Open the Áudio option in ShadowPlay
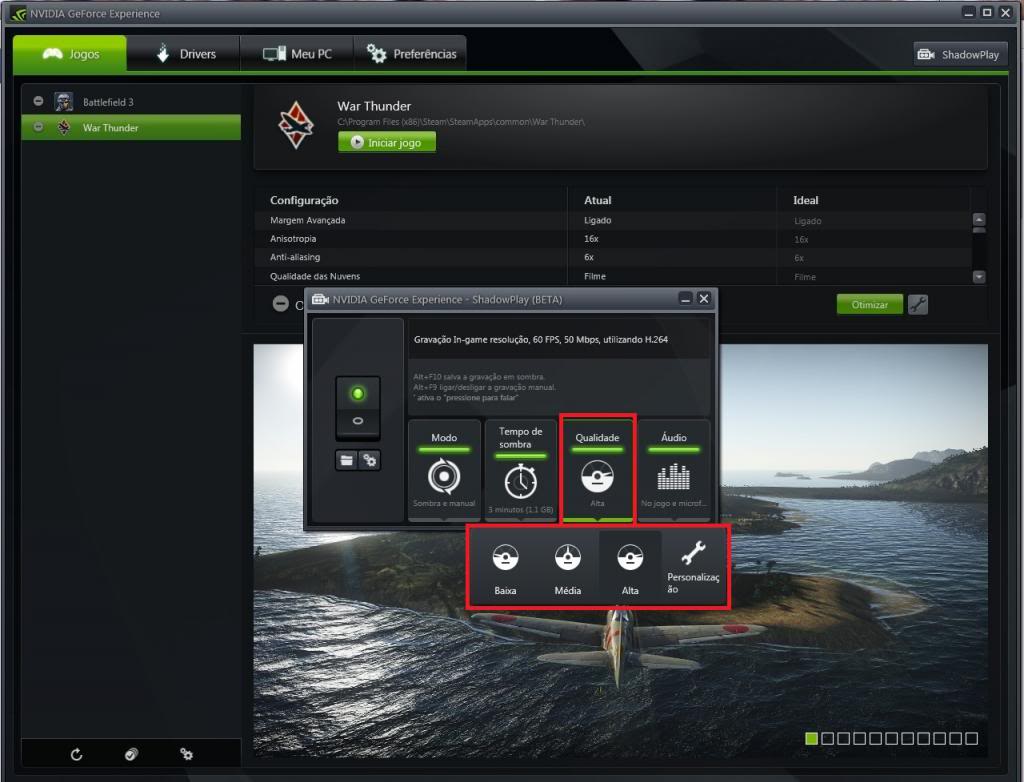Screen dimensions: 1024x782 (673, 470)
